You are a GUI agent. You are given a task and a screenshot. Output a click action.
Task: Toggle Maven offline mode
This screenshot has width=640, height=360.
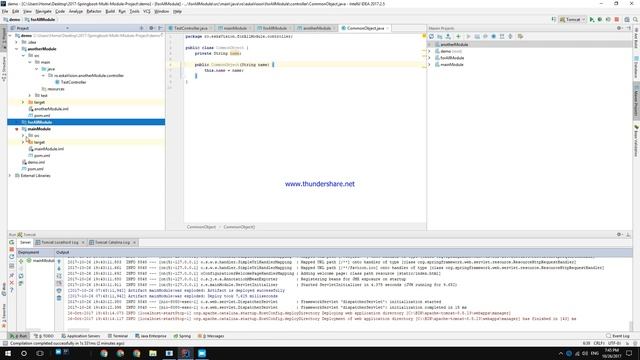click(485, 36)
